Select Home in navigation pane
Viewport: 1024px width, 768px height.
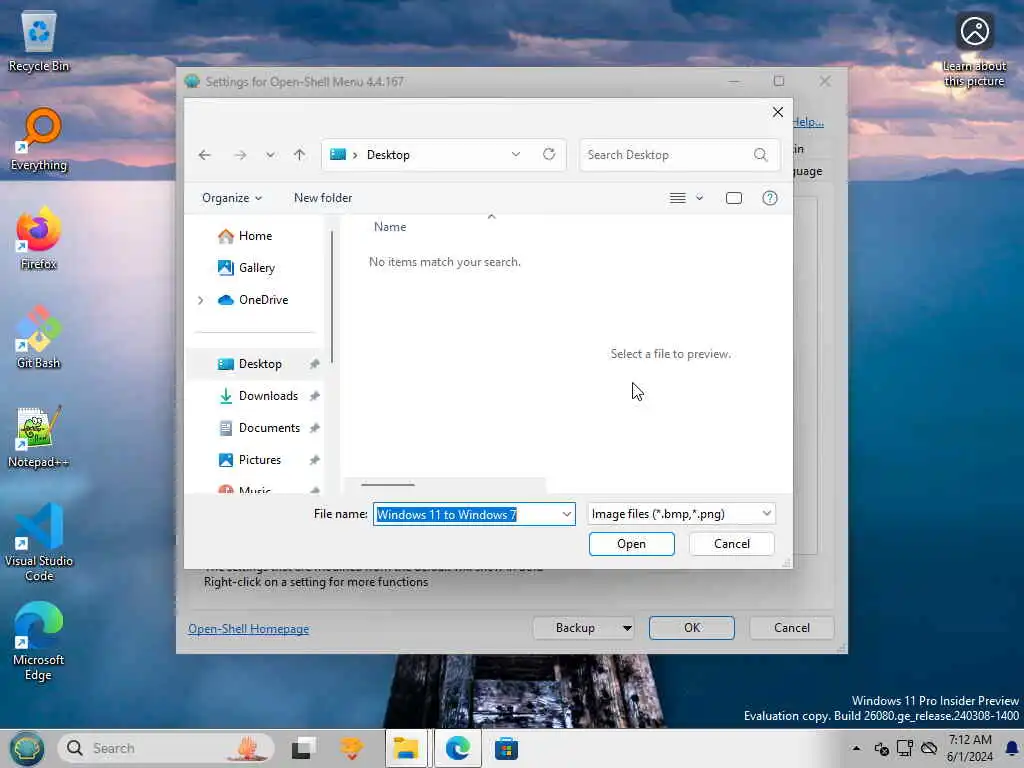(255, 236)
